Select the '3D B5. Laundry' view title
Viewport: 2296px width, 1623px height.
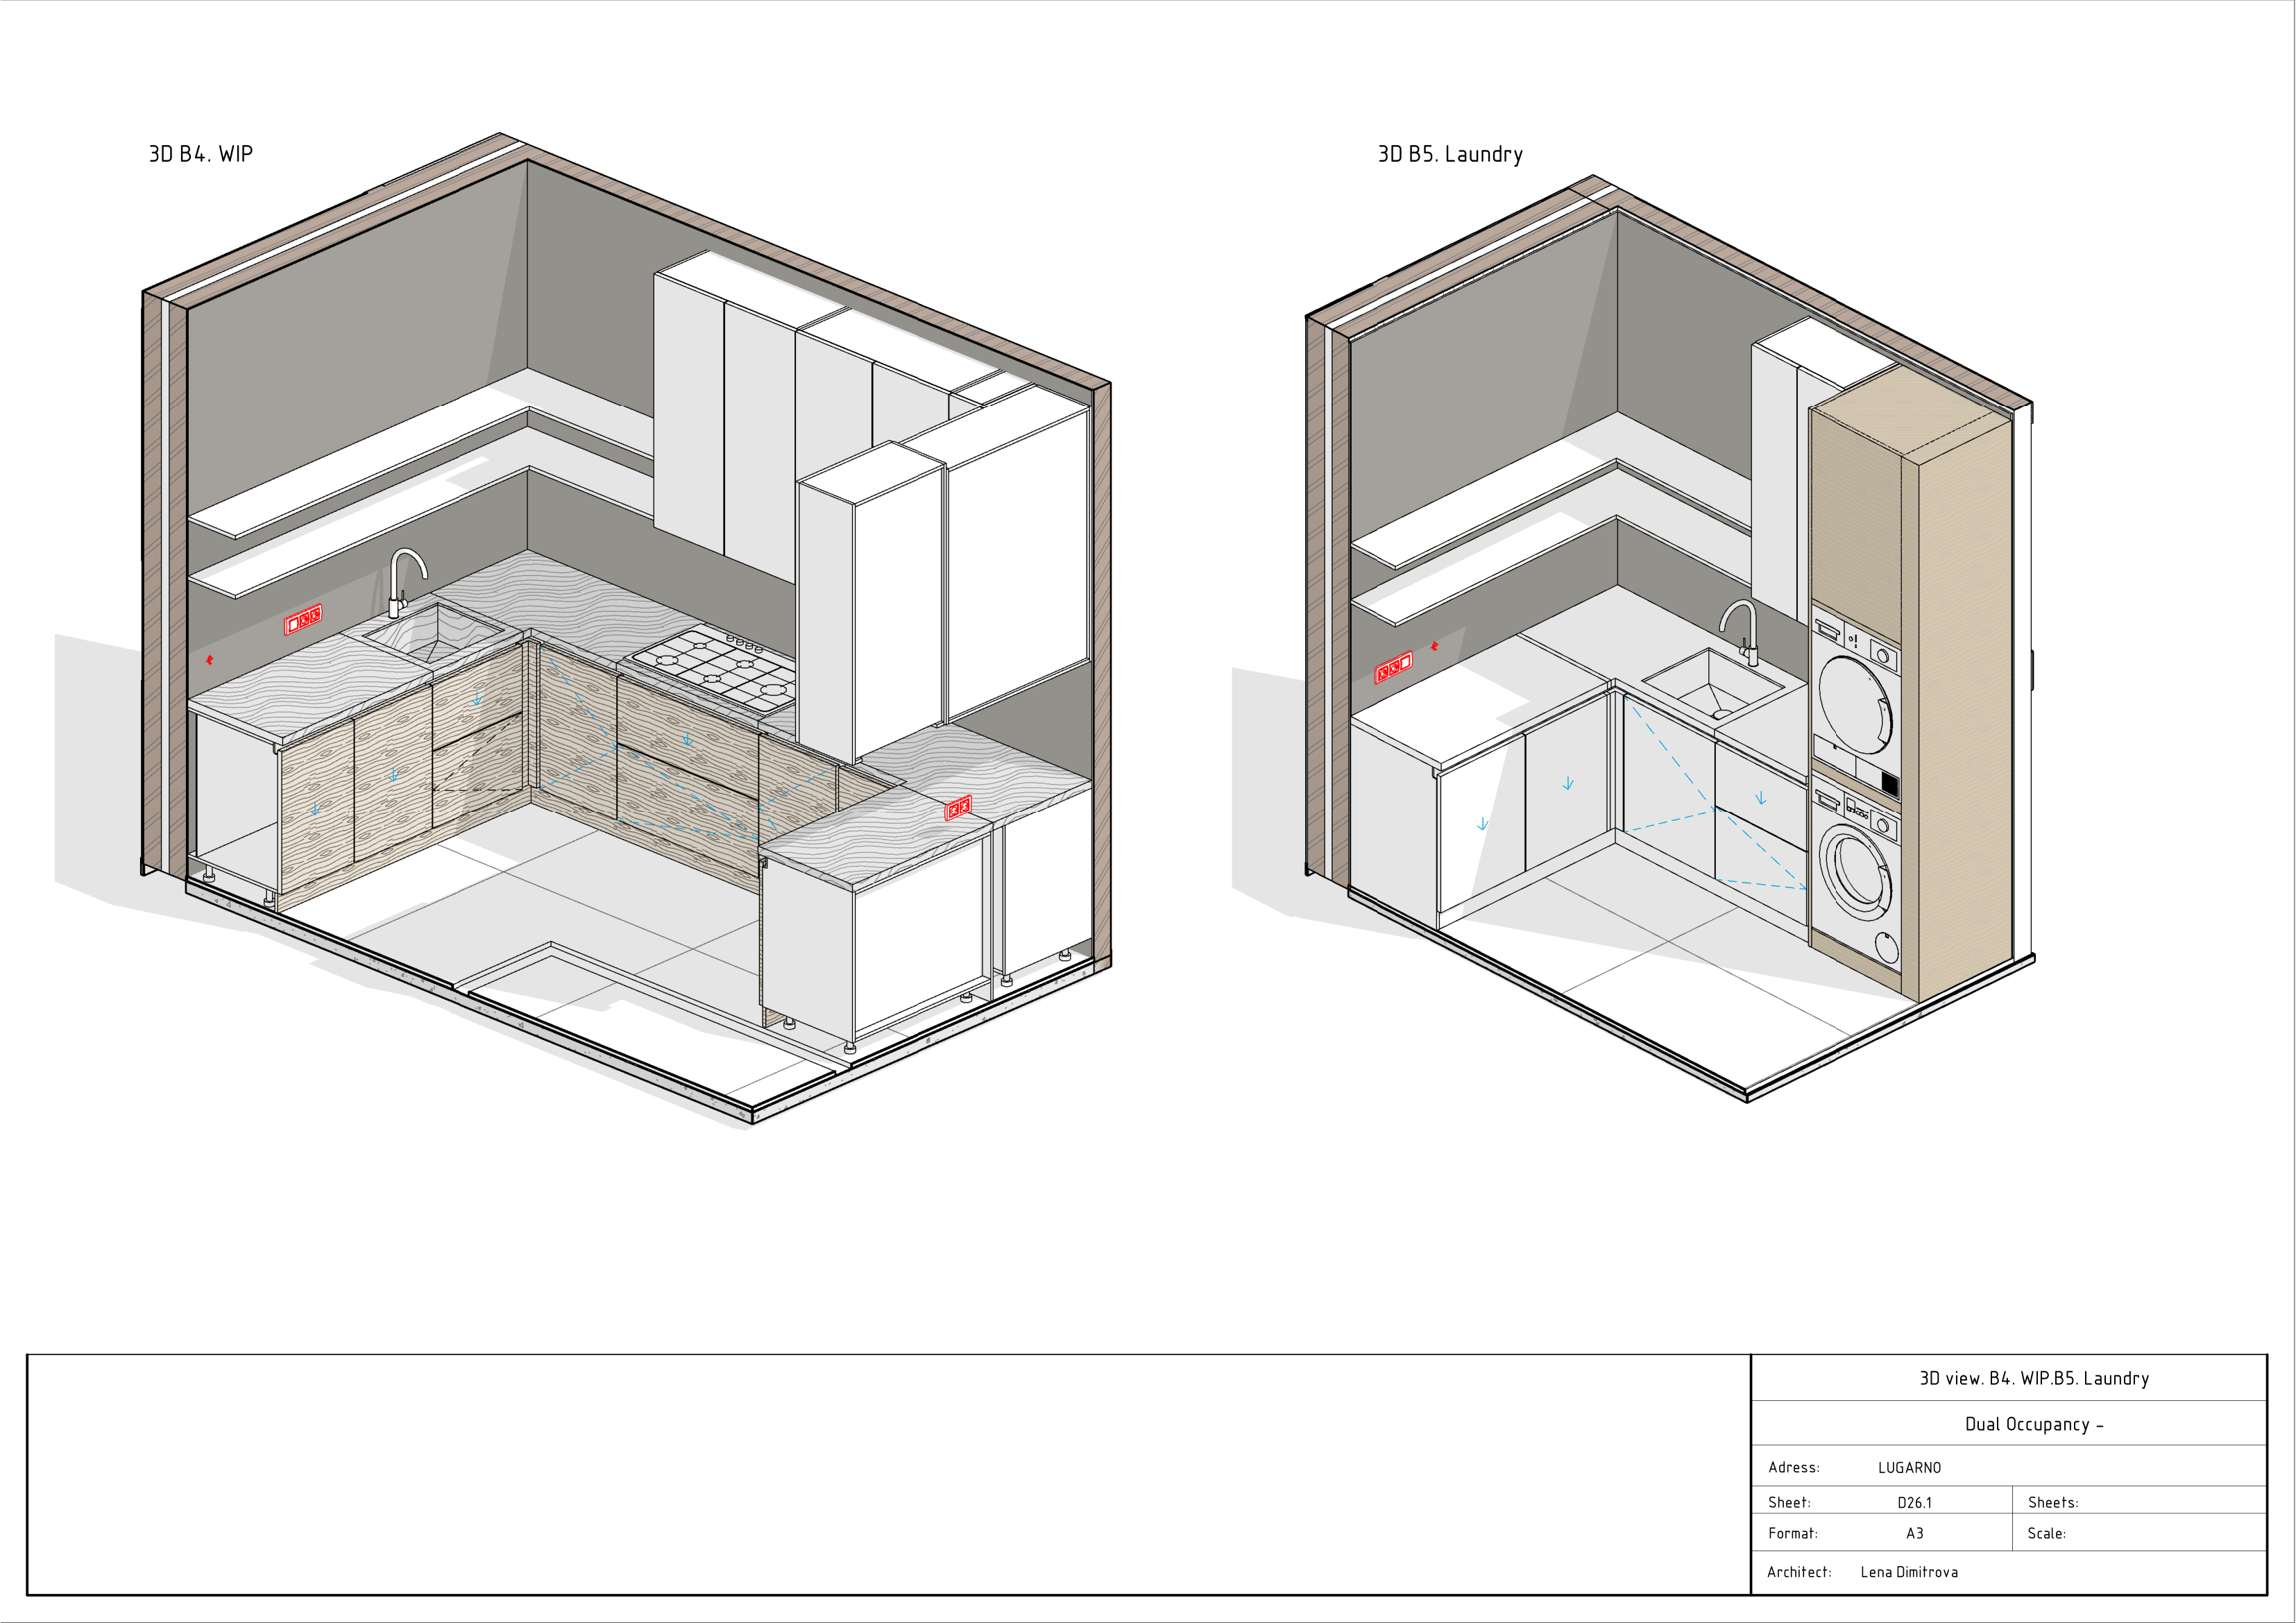tap(1450, 154)
